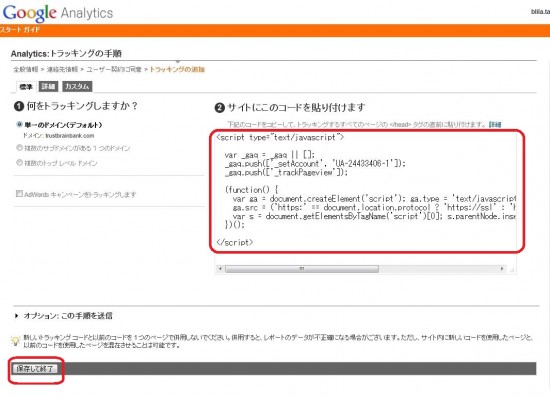
Task: Click the 保存して終了 button
Action: pos(35,369)
